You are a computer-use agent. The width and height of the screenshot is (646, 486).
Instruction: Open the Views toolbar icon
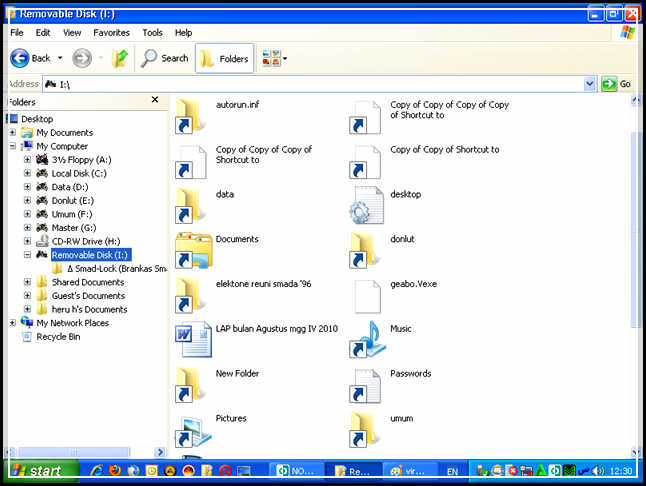click(271, 58)
